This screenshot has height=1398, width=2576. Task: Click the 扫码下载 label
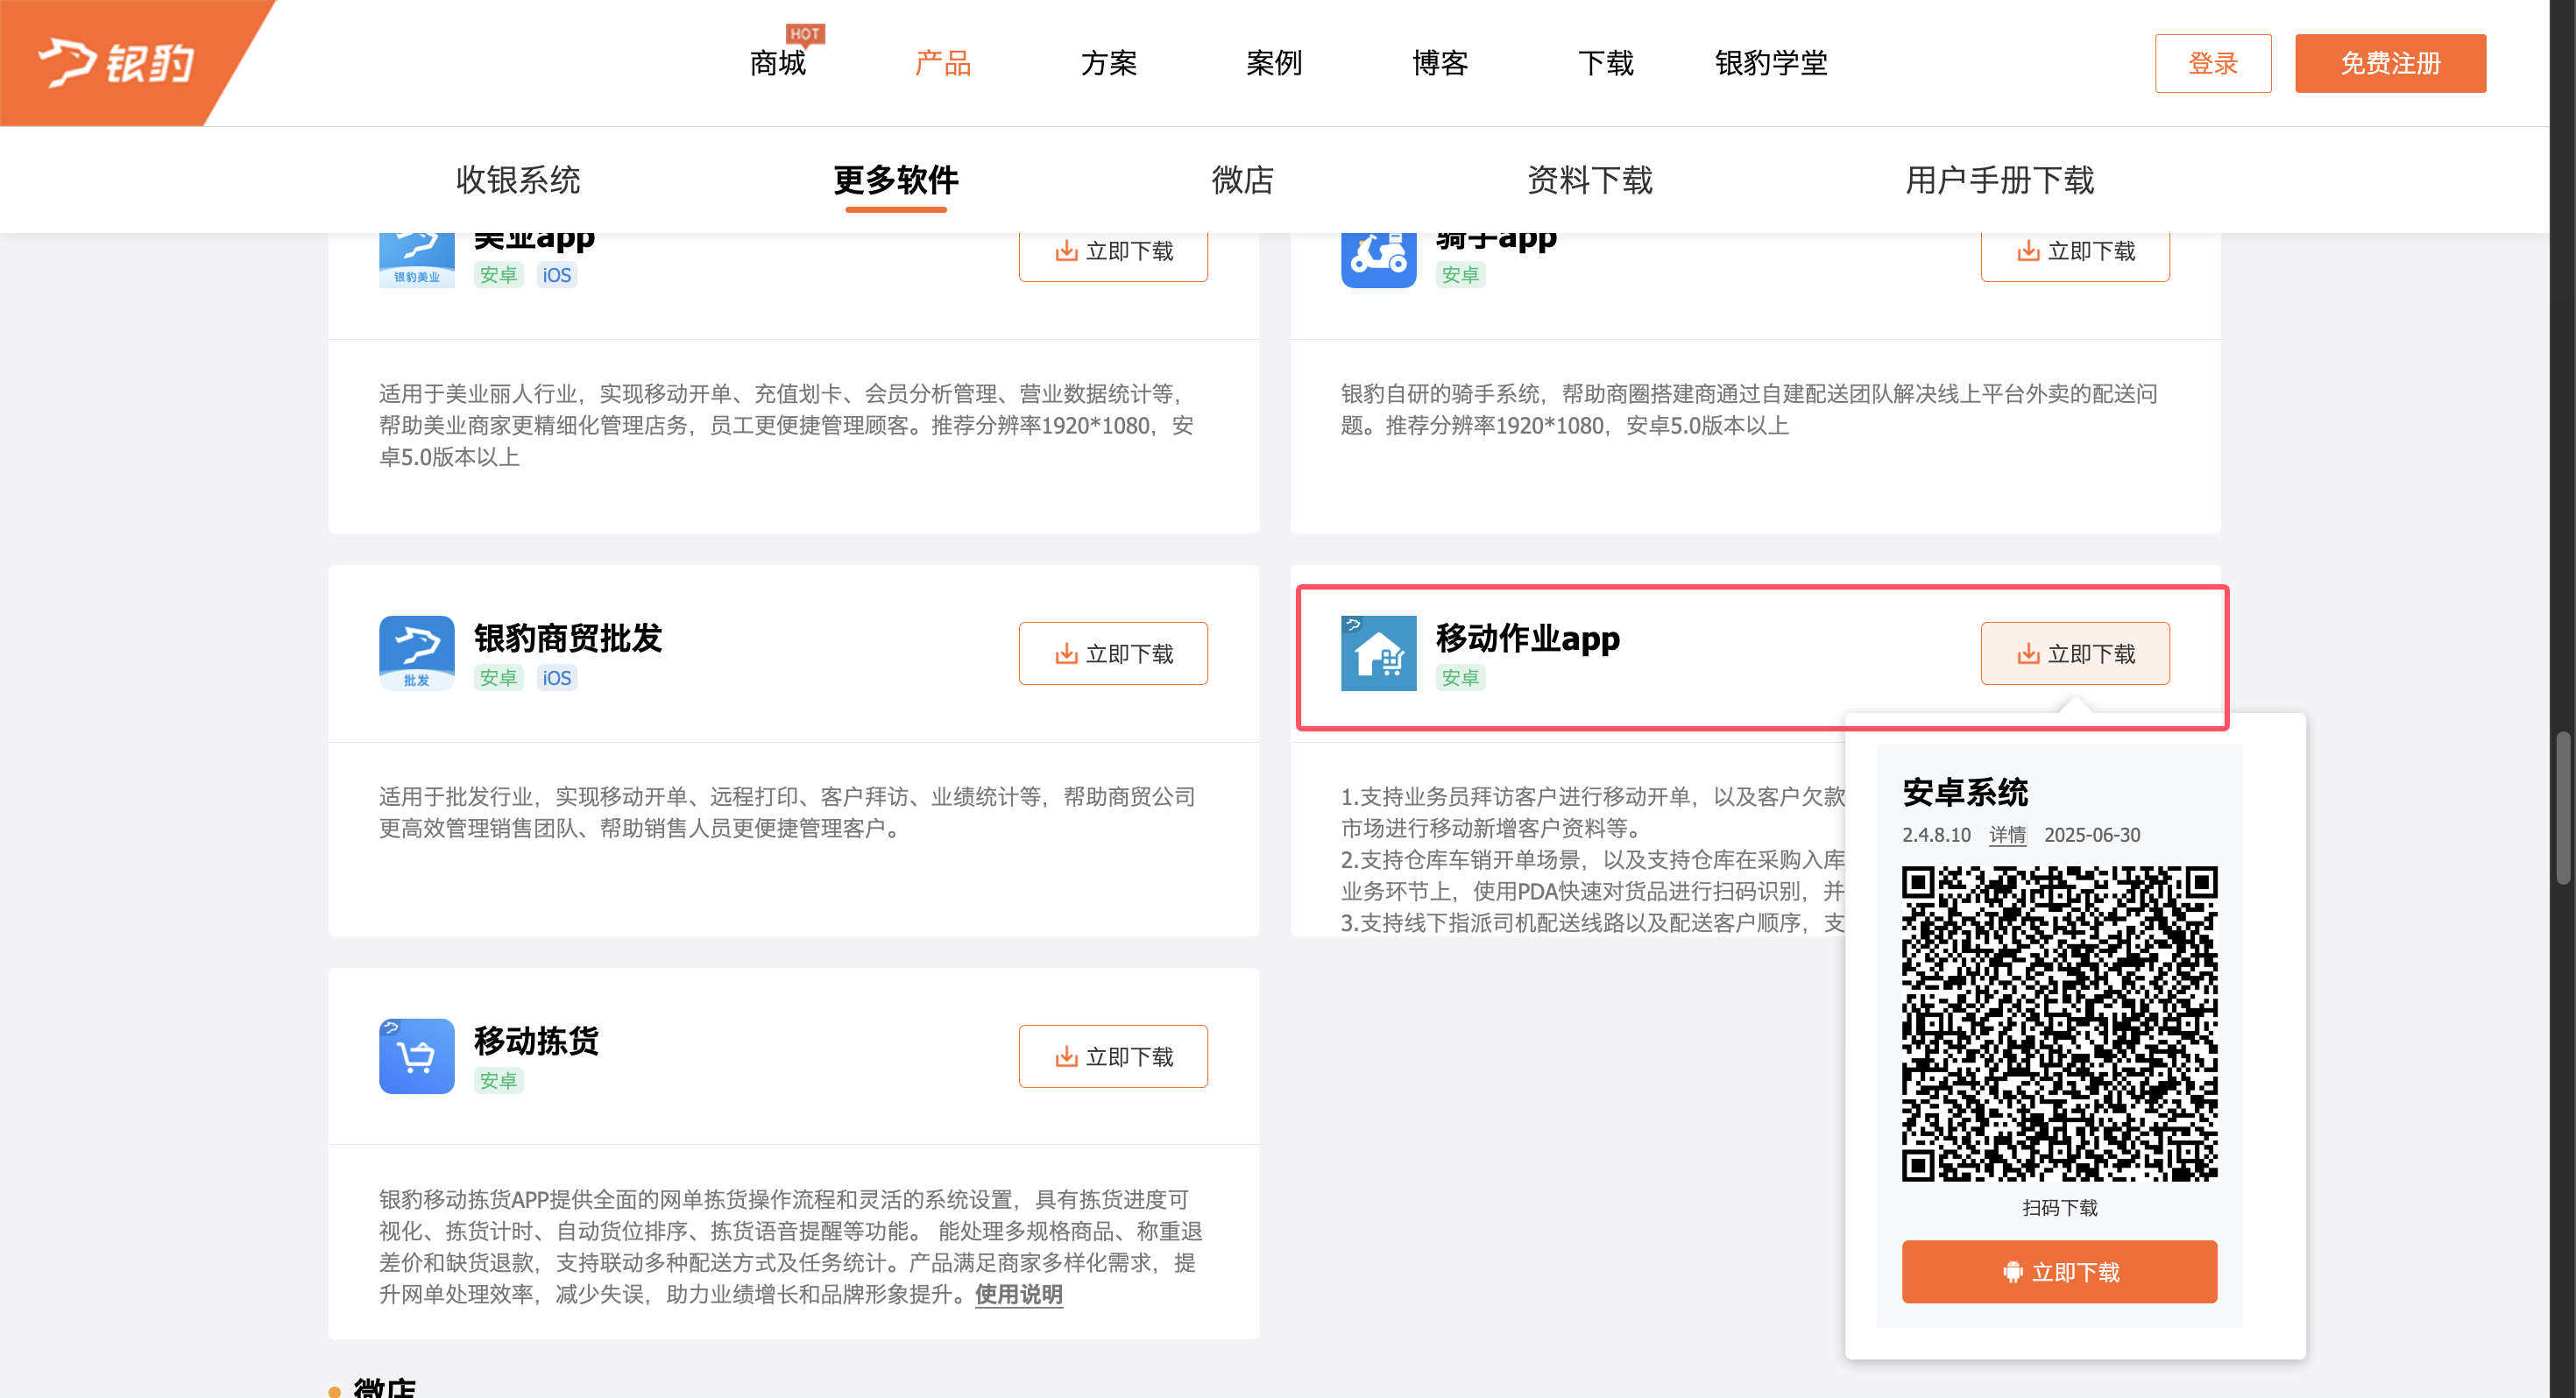2060,1208
